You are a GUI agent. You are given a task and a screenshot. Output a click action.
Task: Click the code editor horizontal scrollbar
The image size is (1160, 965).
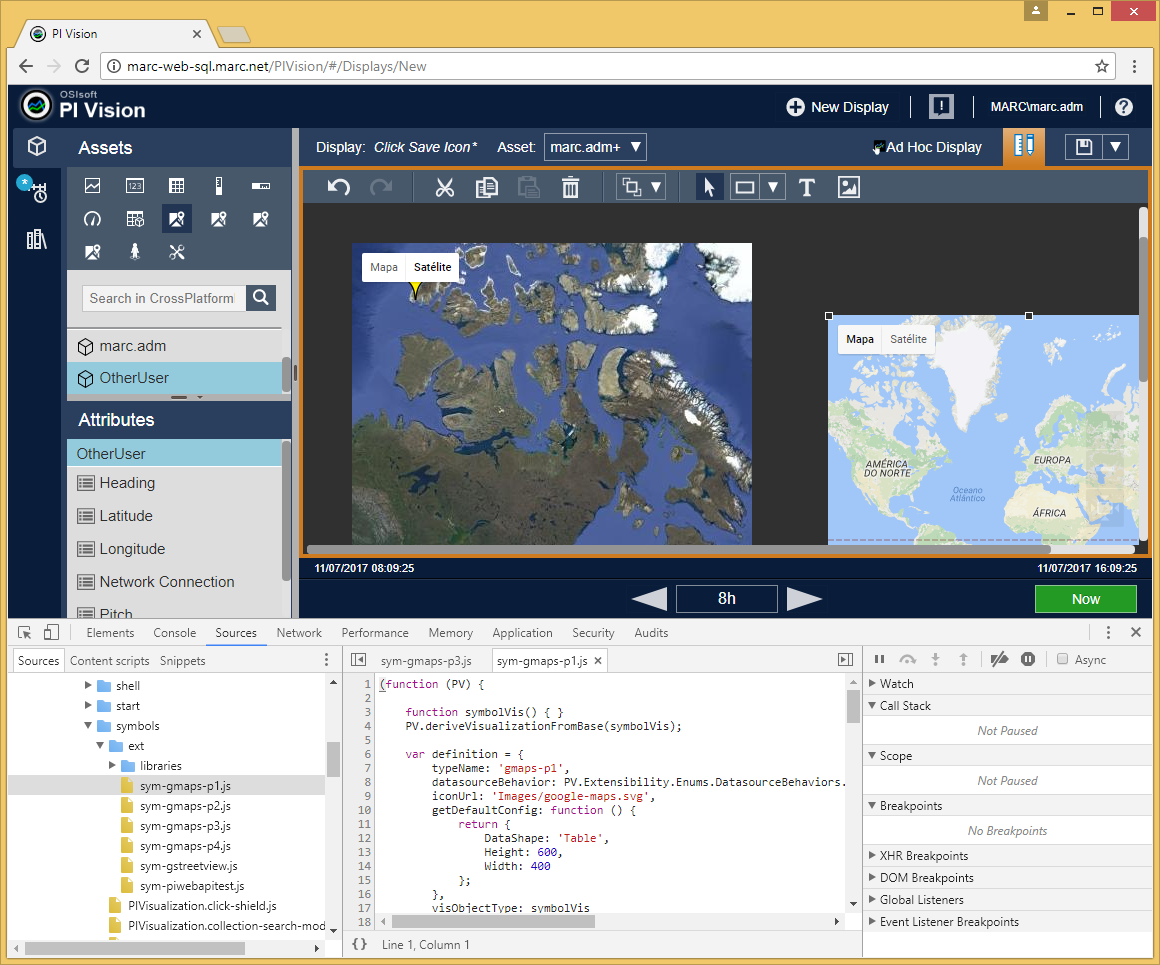(493, 921)
